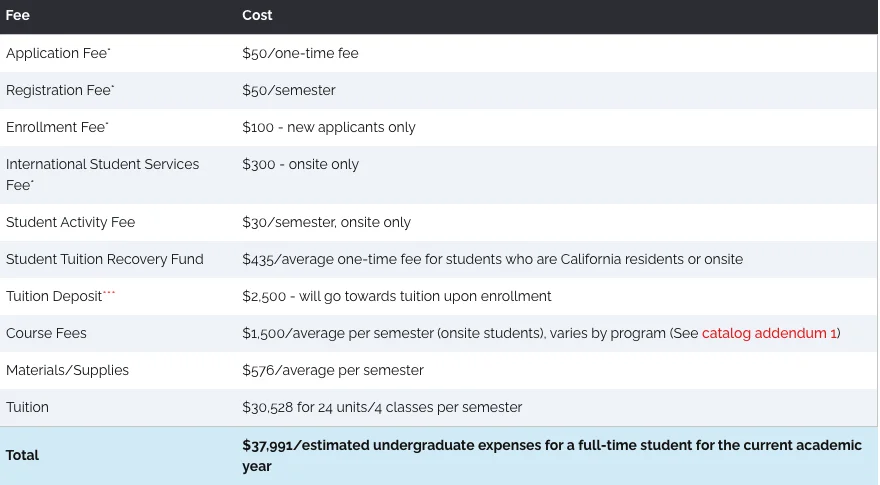Select the Application Fee row label

(x=58, y=53)
